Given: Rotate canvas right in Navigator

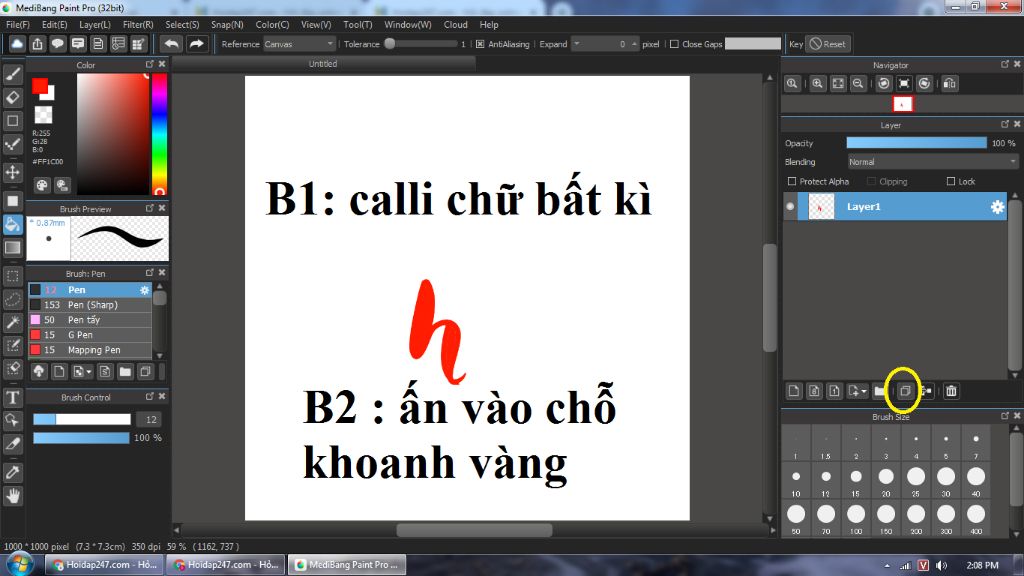Looking at the screenshot, I should 924,84.
